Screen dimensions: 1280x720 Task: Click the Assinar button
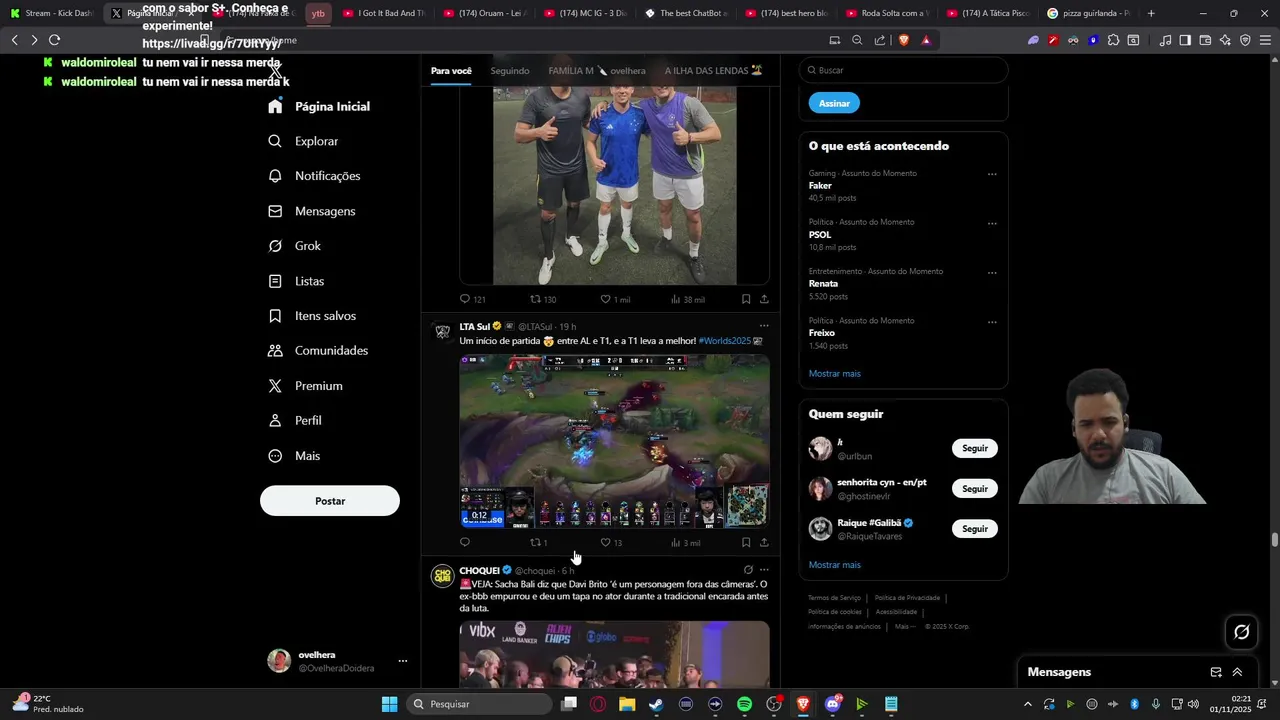click(x=834, y=103)
